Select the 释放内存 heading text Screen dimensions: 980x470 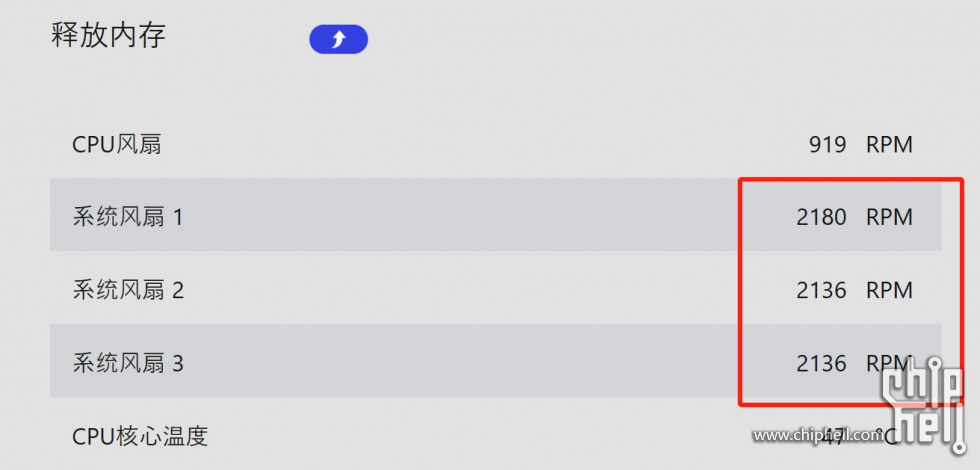click(x=108, y=35)
